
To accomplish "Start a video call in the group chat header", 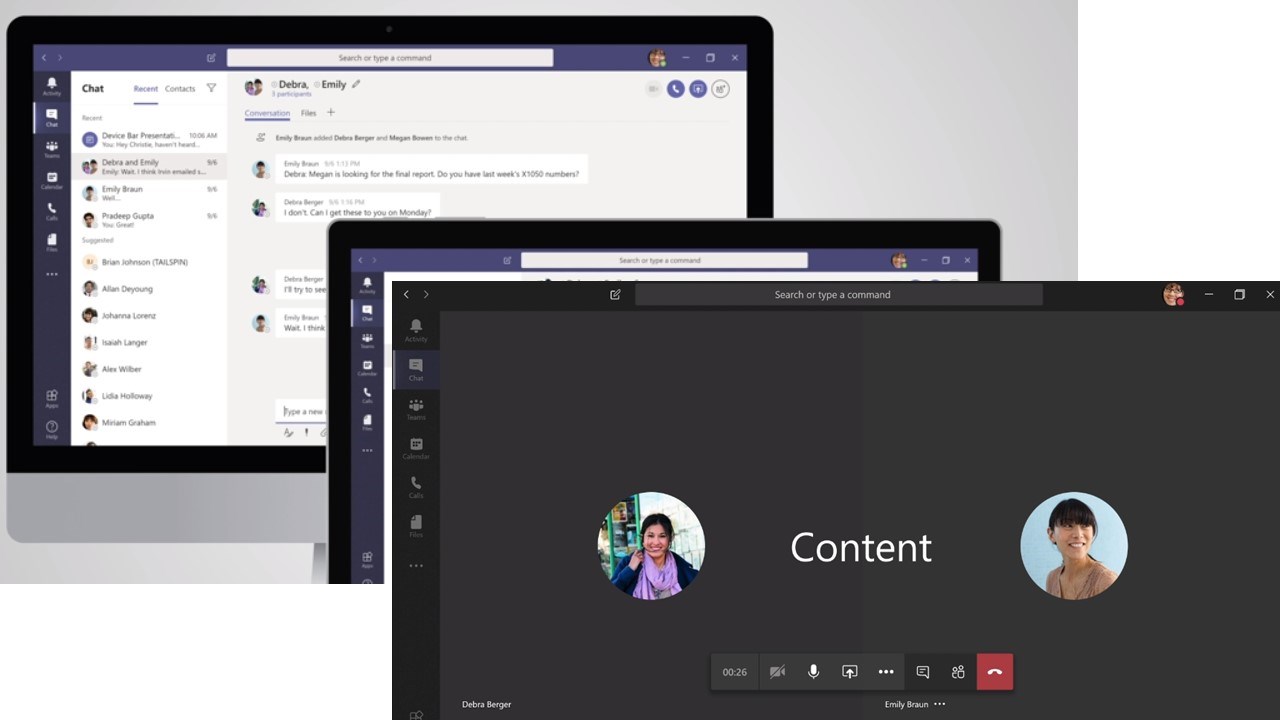I will click(x=654, y=89).
